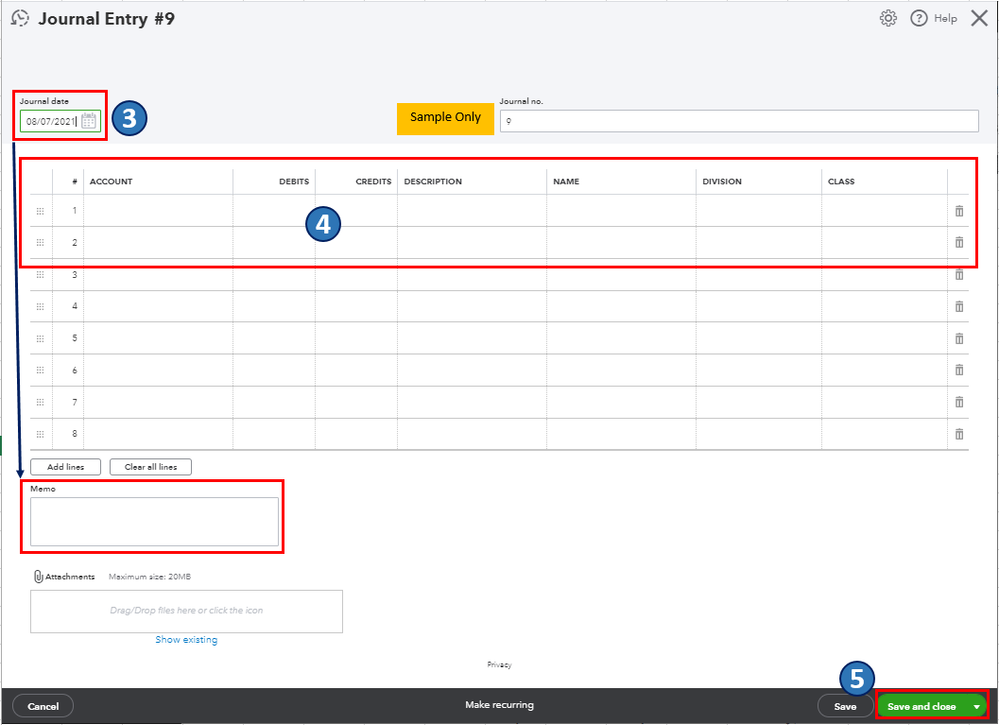Click the NAME column header

tap(566, 182)
